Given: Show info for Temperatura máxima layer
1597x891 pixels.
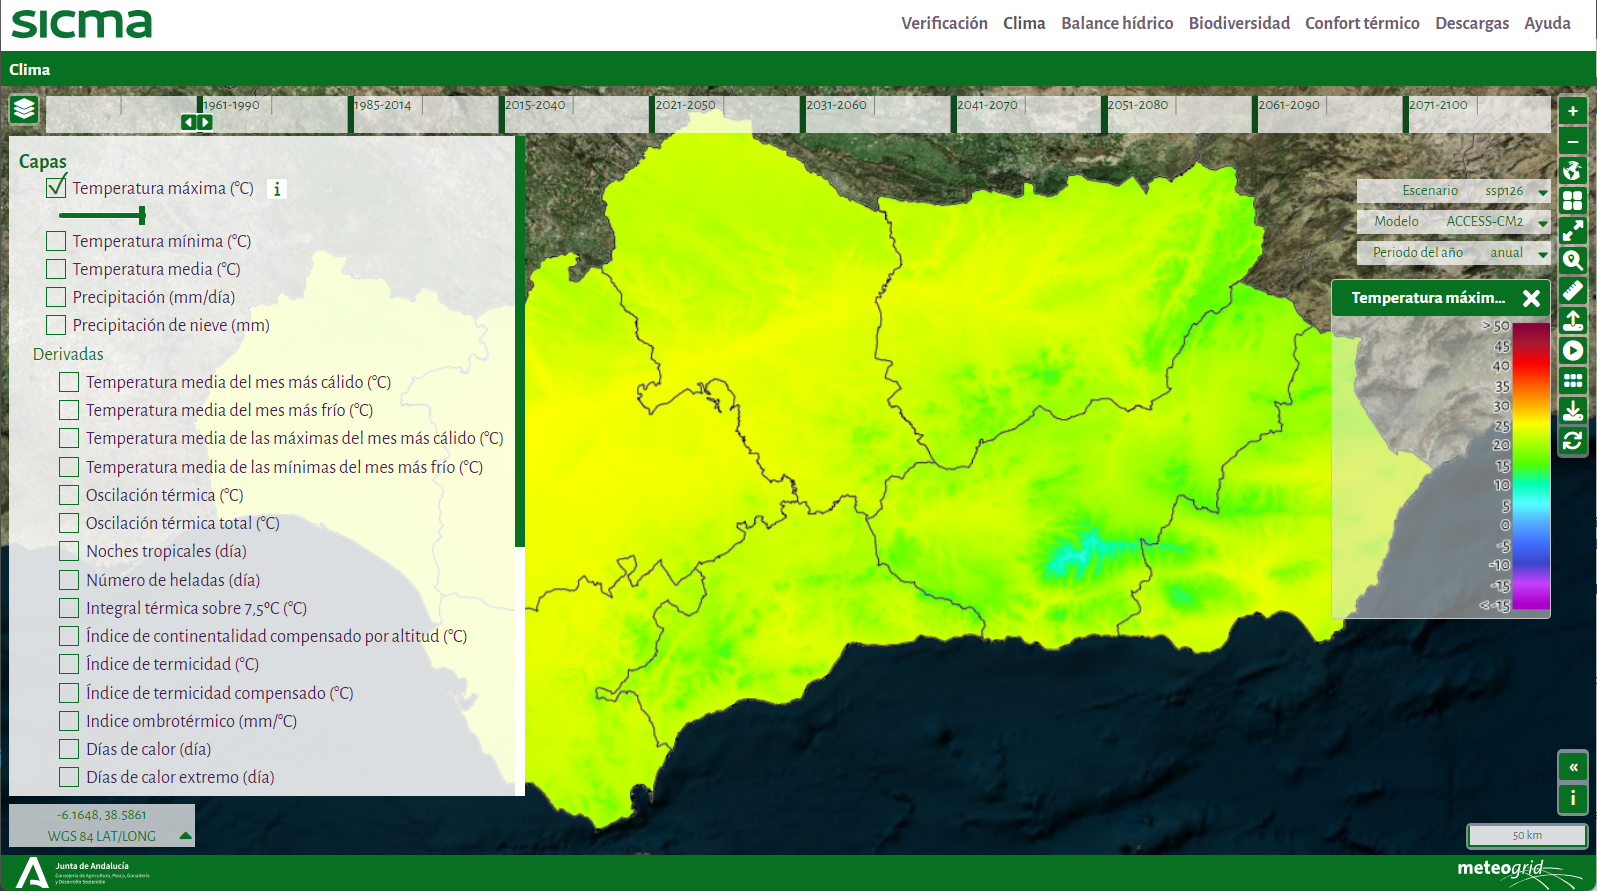Looking at the screenshot, I should [277, 188].
